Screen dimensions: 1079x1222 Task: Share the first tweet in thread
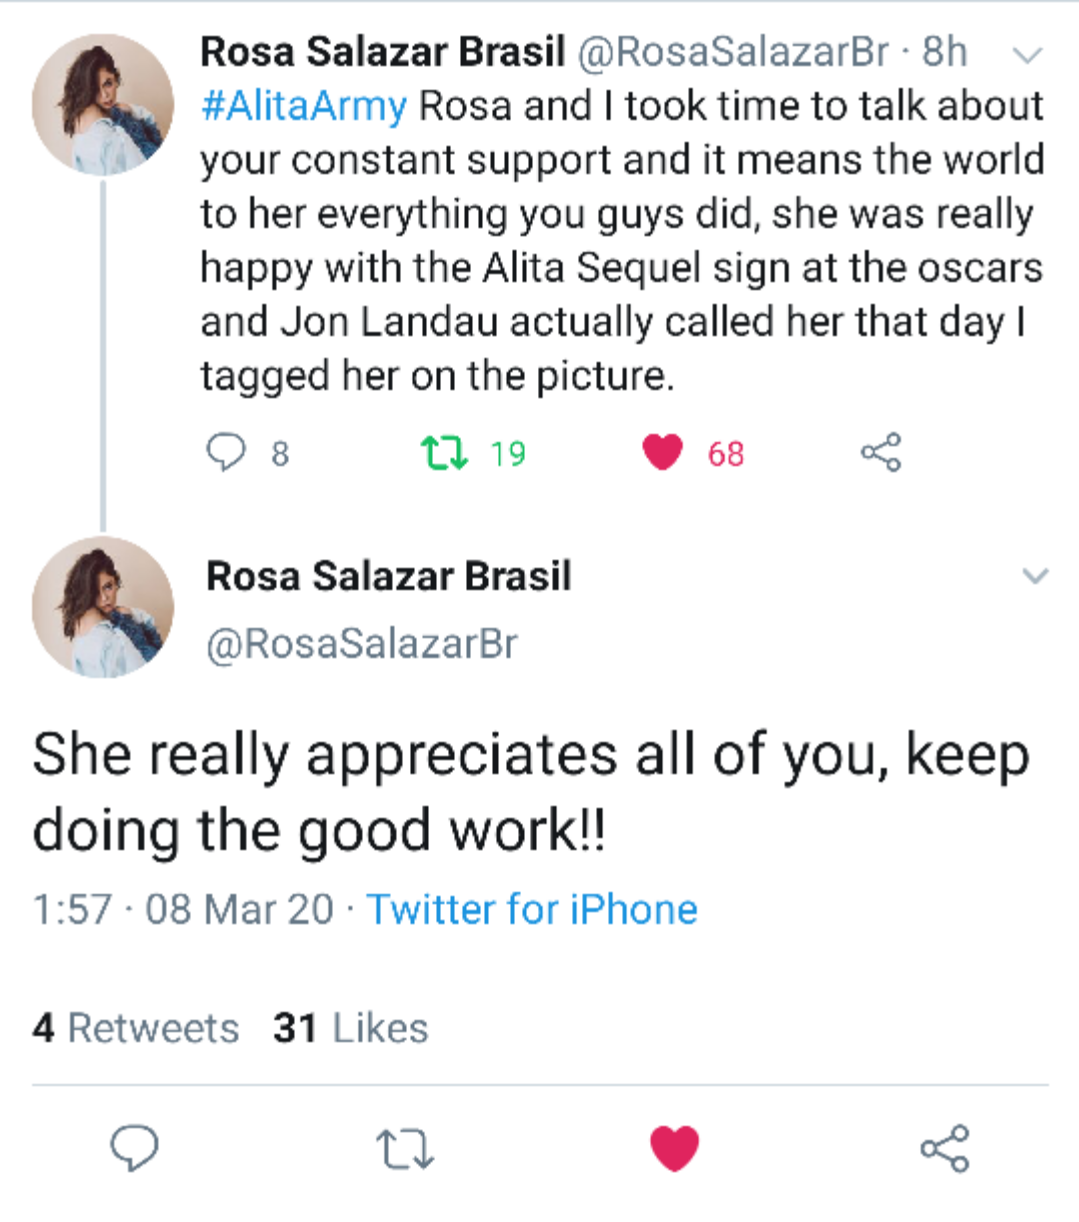pyautogui.click(x=881, y=453)
